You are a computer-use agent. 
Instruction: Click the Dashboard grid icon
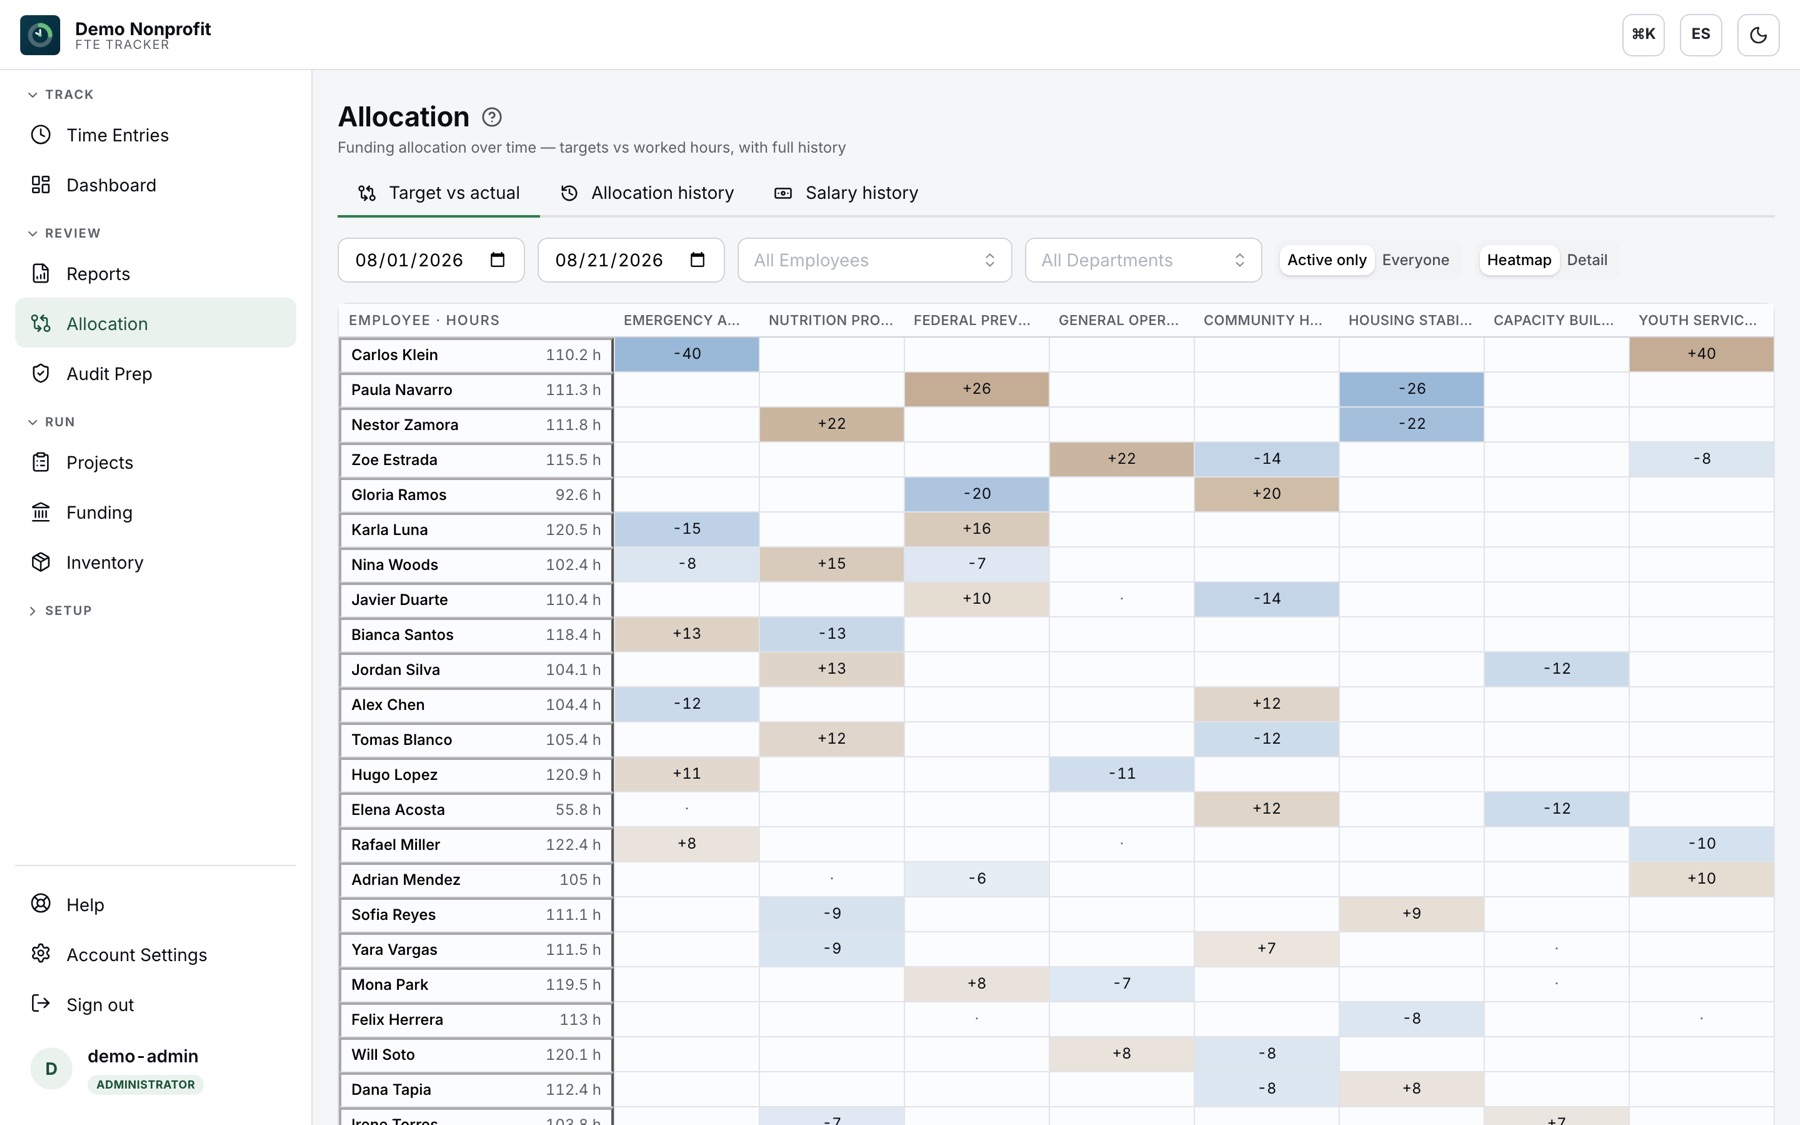pos(41,185)
